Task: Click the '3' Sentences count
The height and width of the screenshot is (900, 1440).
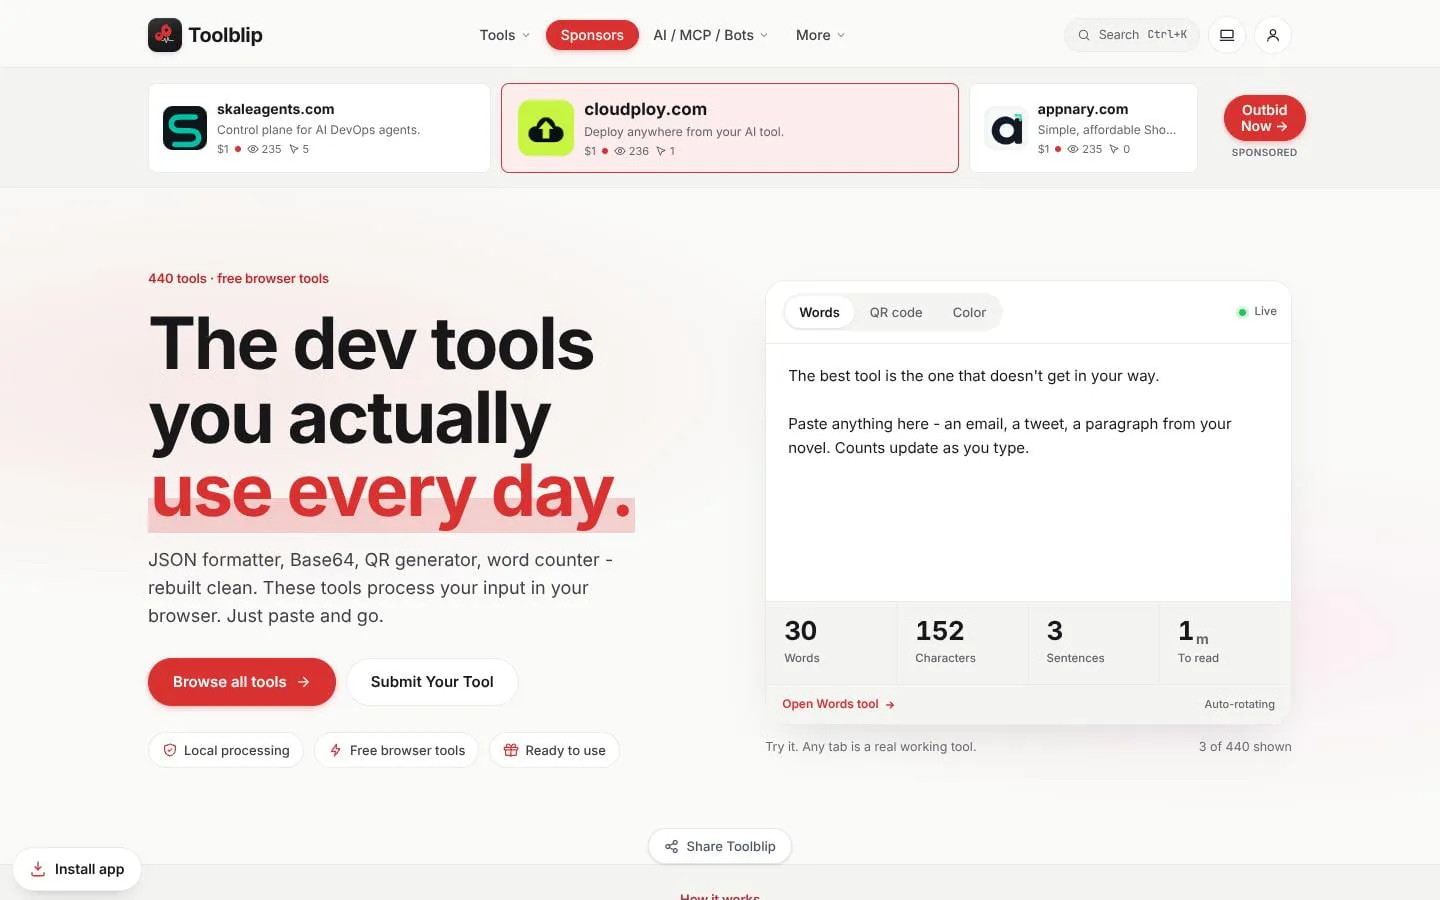Action: click(1055, 631)
